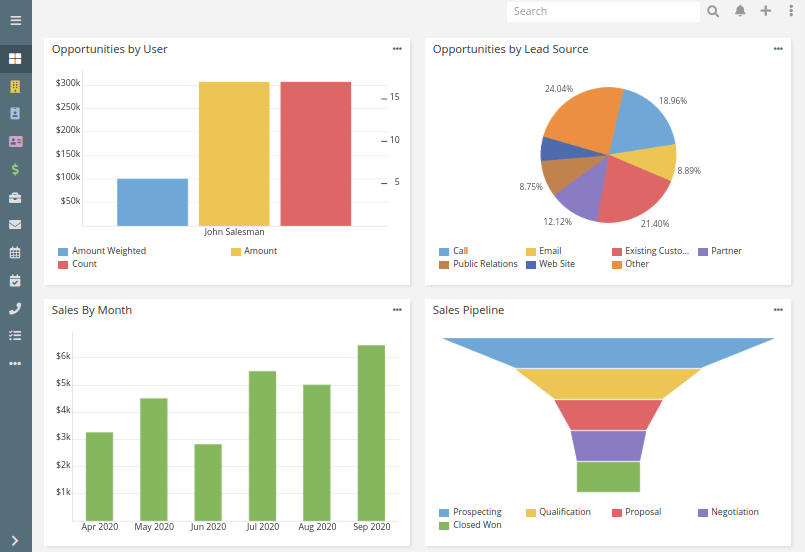Image resolution: width=805 pixels, height=552 pixels.
Task: Click the blue 18.96% pie slice
Action: (x=642, y=121)
